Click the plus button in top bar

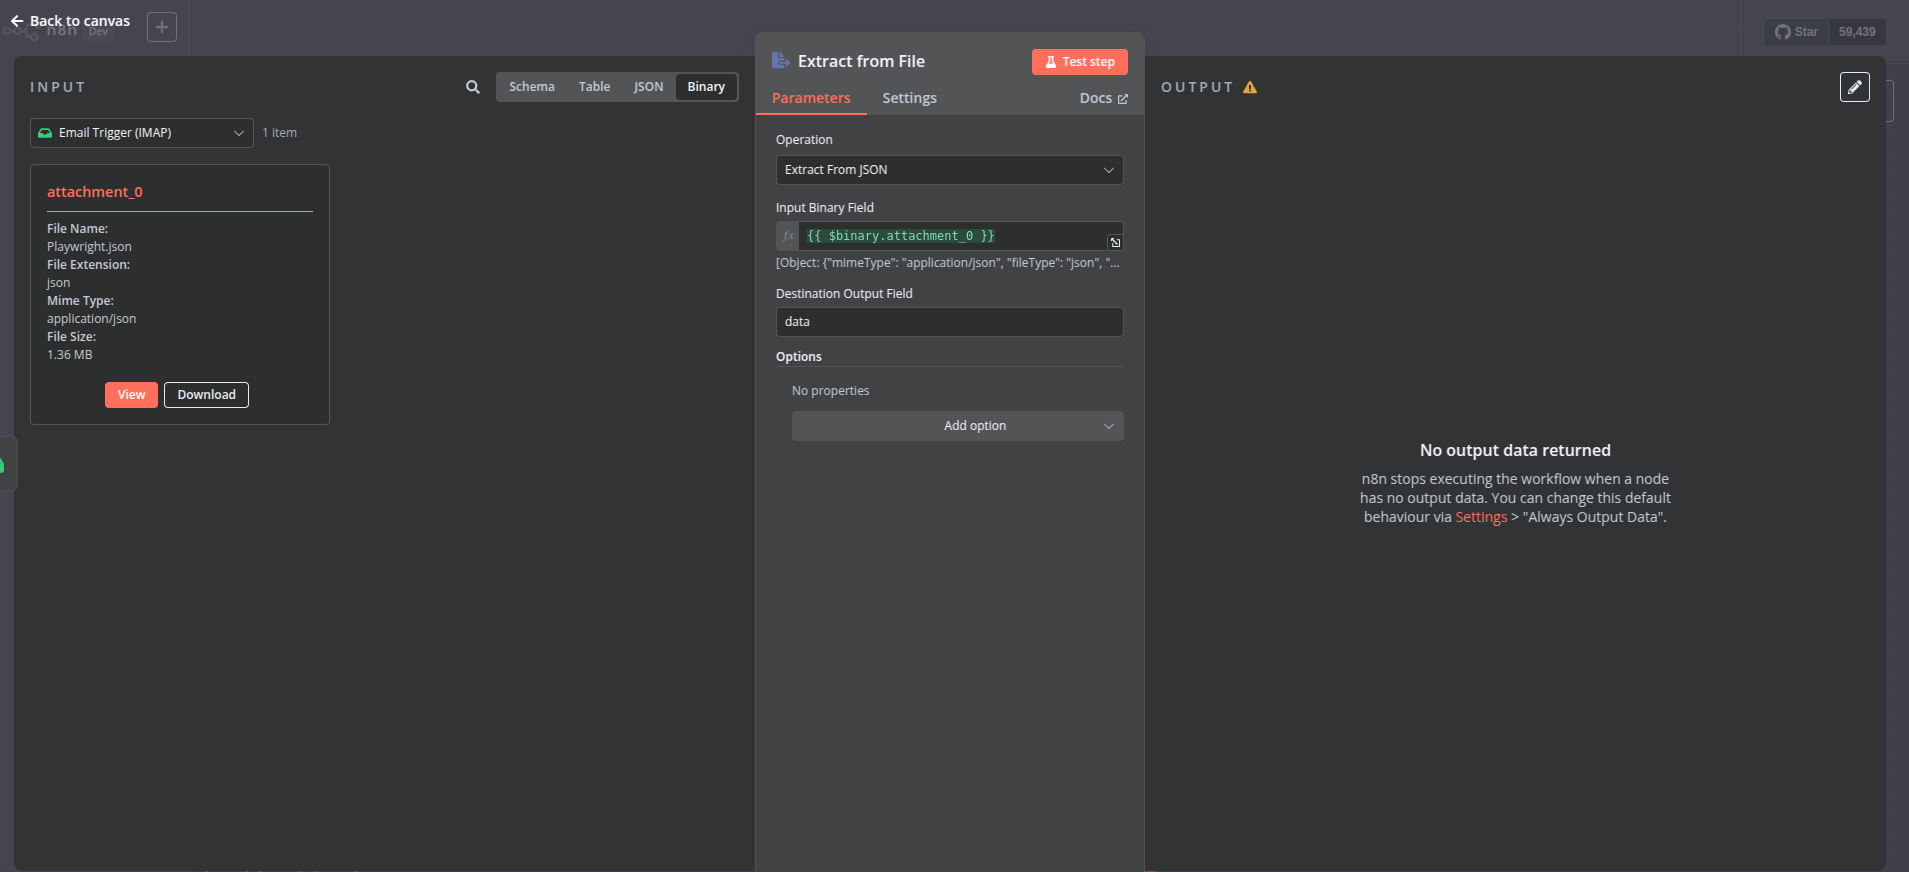(x=162, y=27)
